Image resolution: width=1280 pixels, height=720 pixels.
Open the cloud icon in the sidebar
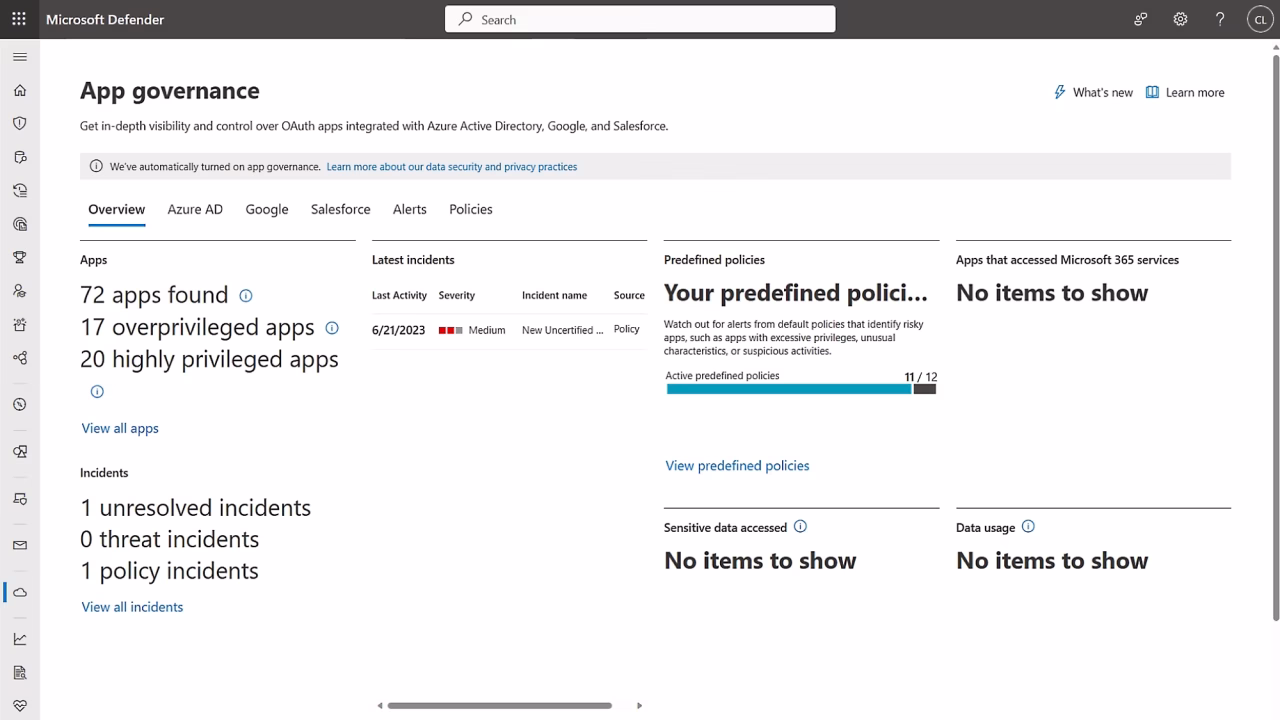coord(20,592)
